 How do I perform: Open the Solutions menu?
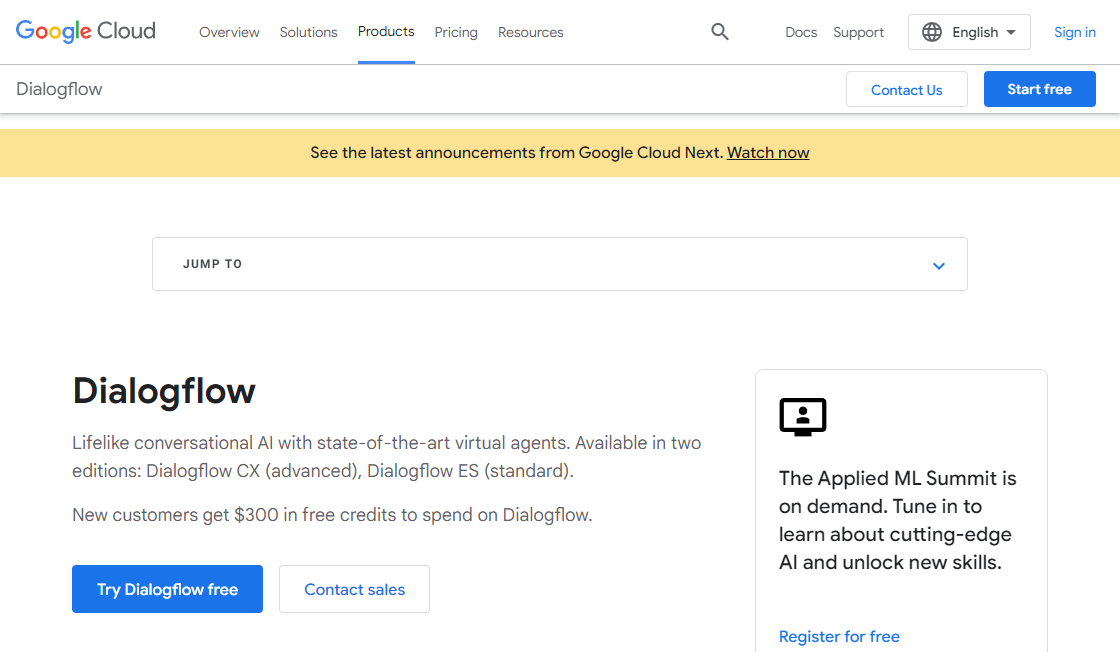point(308,32)
